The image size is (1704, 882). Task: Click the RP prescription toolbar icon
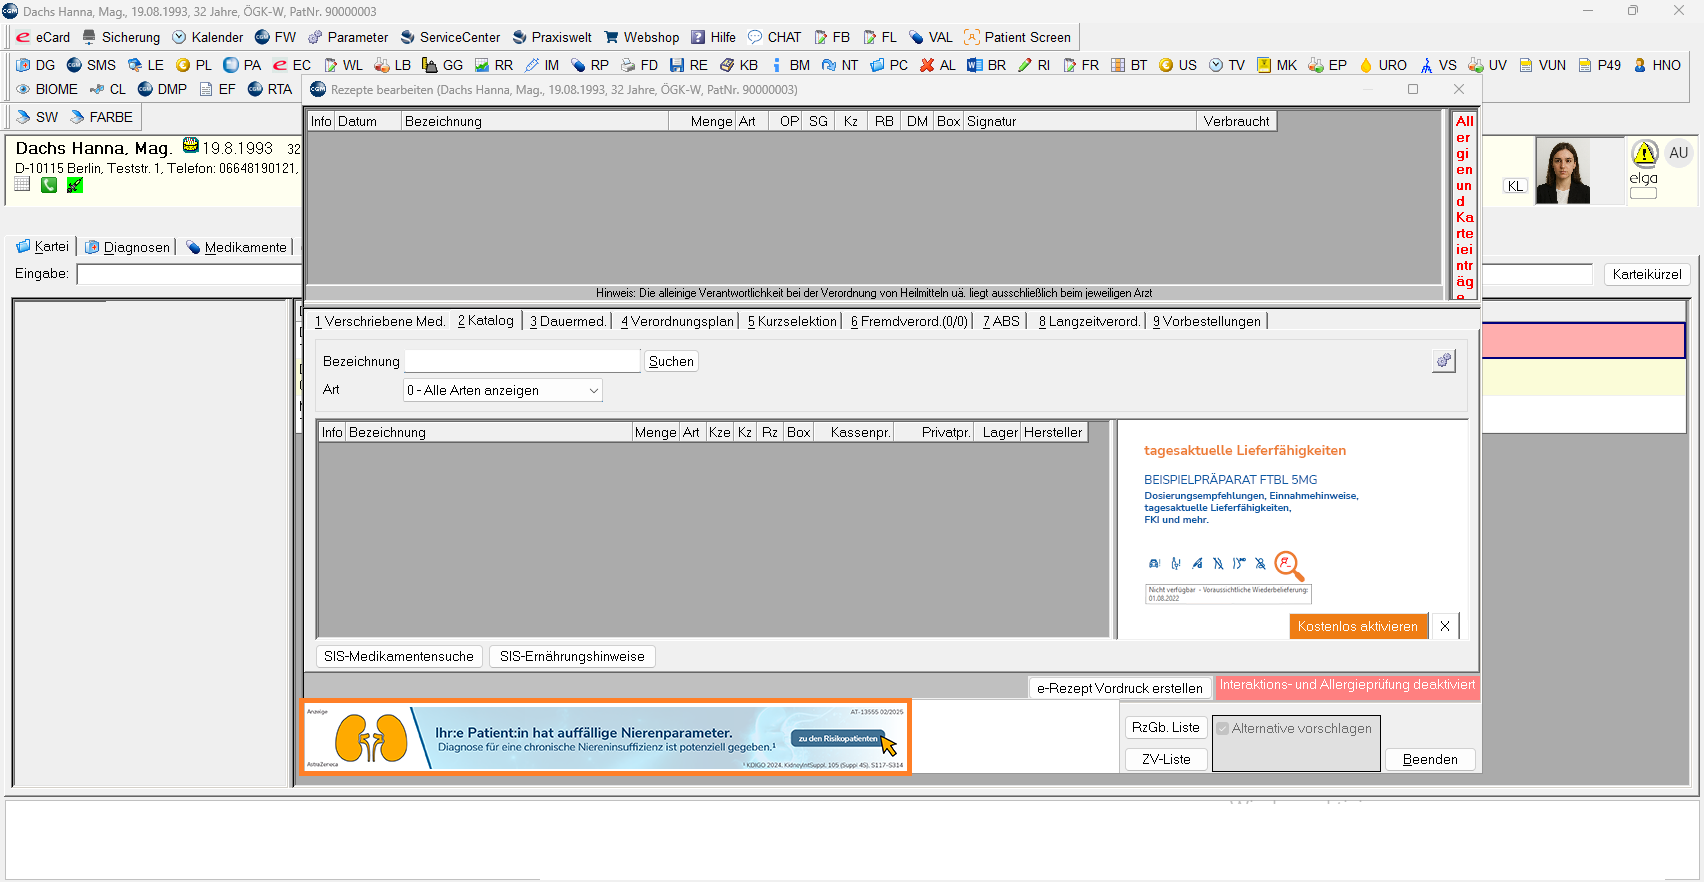tap(578, 65)
